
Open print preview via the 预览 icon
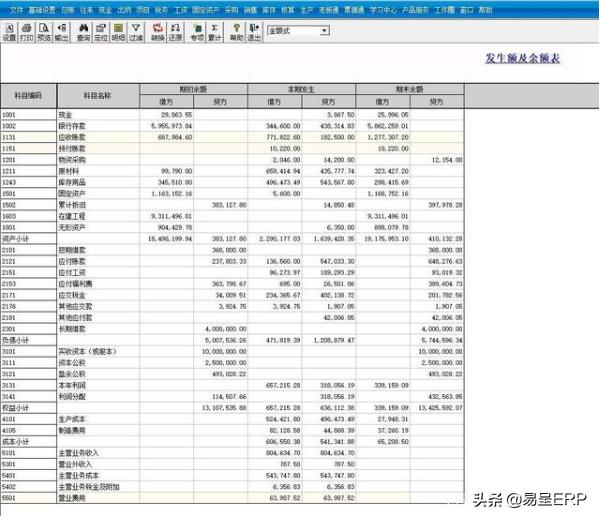pos(44,30)
